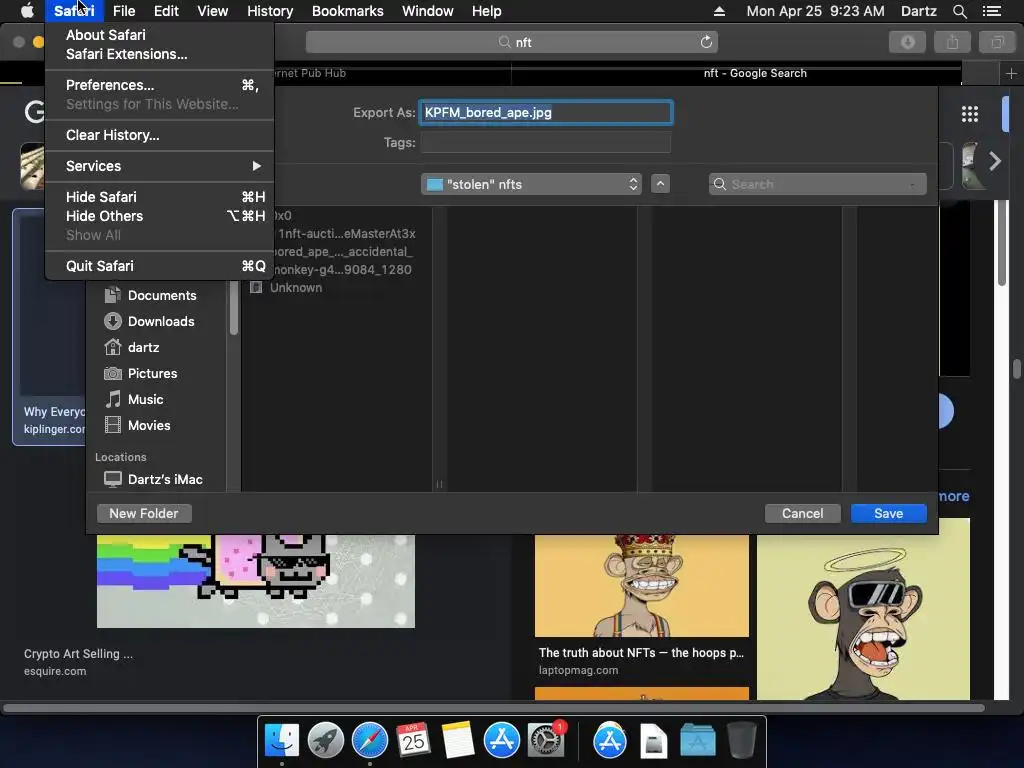The height and width of the screenshot is (768, 1024).
Task: Open the Help menu
Action: pos(487,11)
